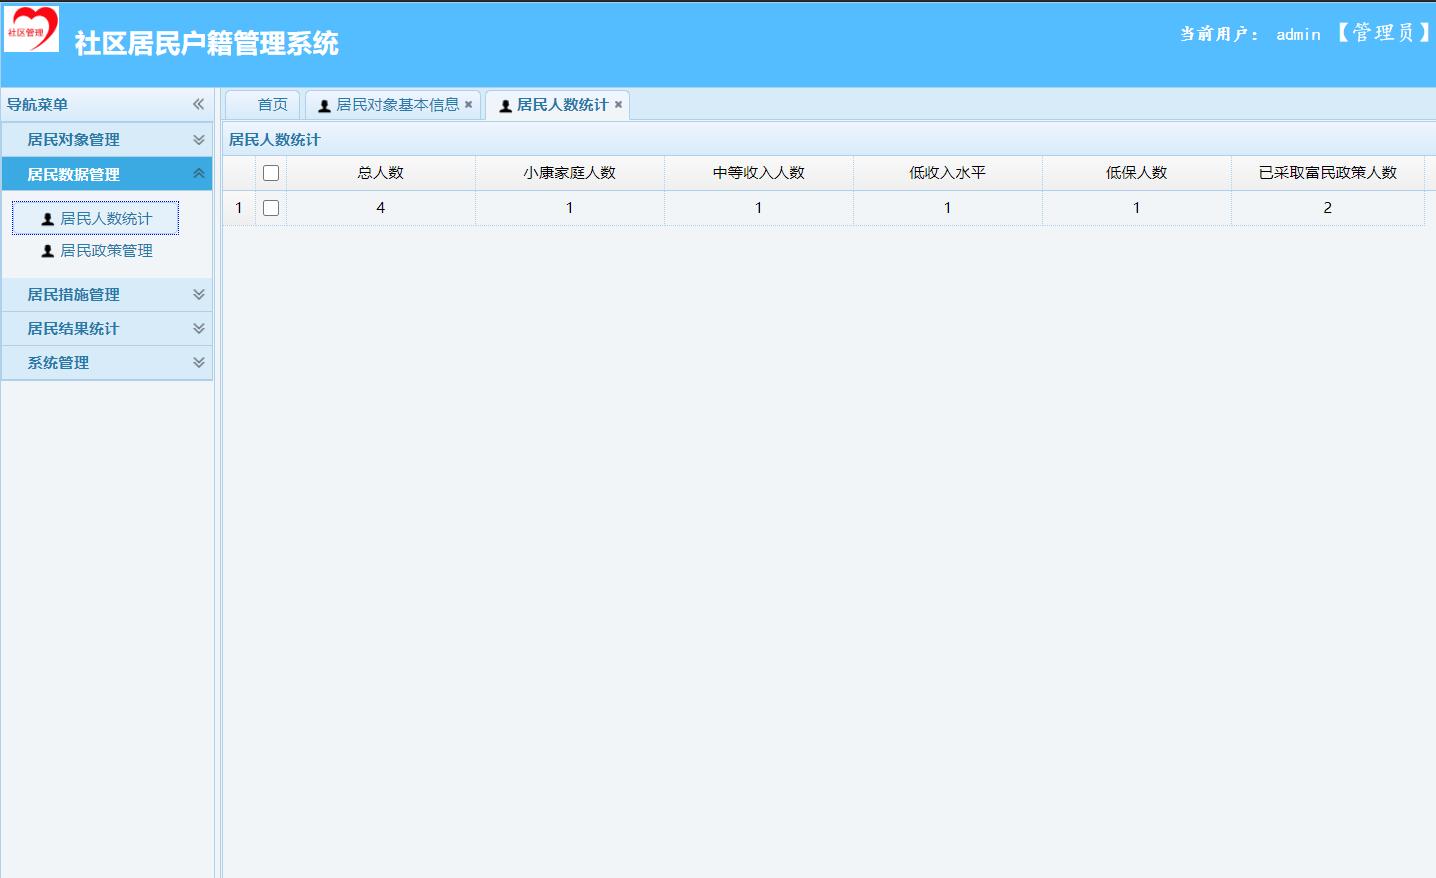Expand the 居民结果统计 menu section

tap(107, 328)
